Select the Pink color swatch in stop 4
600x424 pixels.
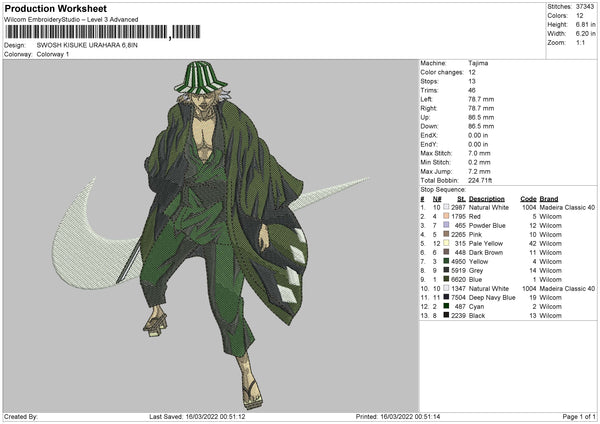[x=446, y=234]
